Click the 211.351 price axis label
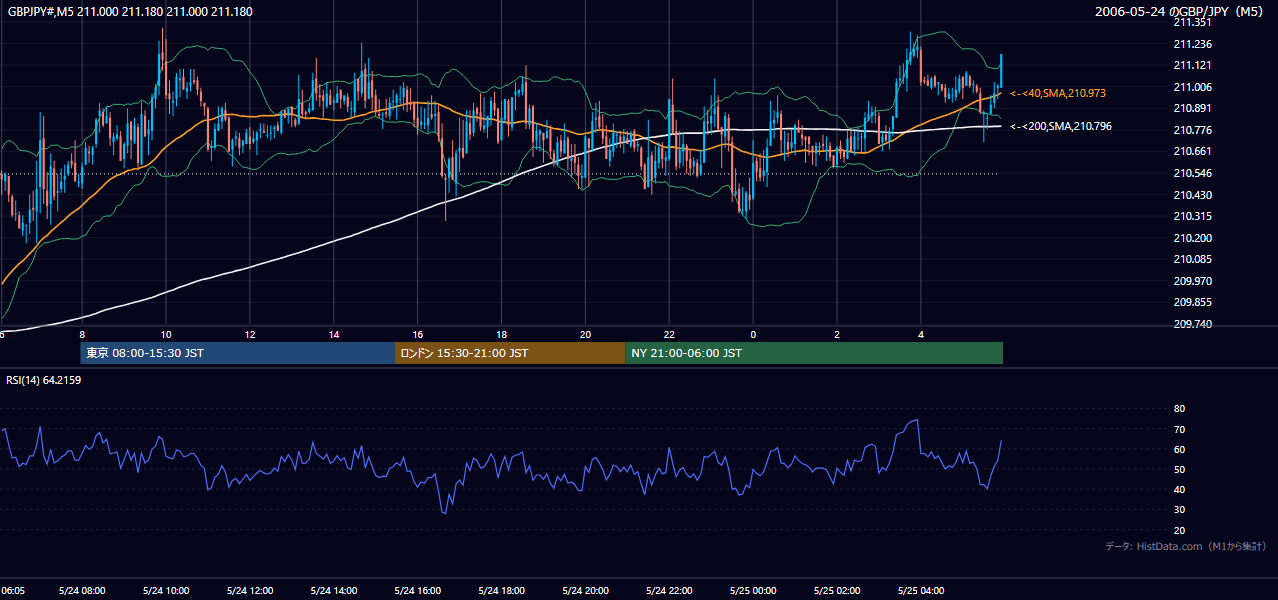The width and height of the screenshot is (1278, 600). coord(1192,22)
